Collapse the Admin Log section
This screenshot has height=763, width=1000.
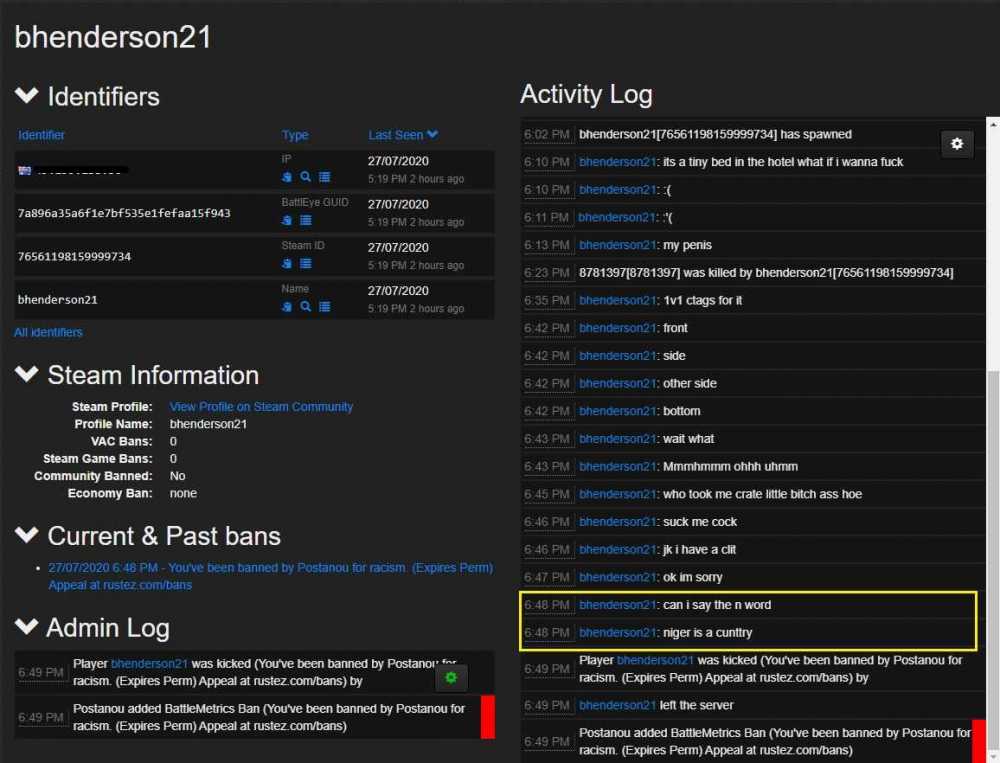pyautogui.click(x=27, y=628)
